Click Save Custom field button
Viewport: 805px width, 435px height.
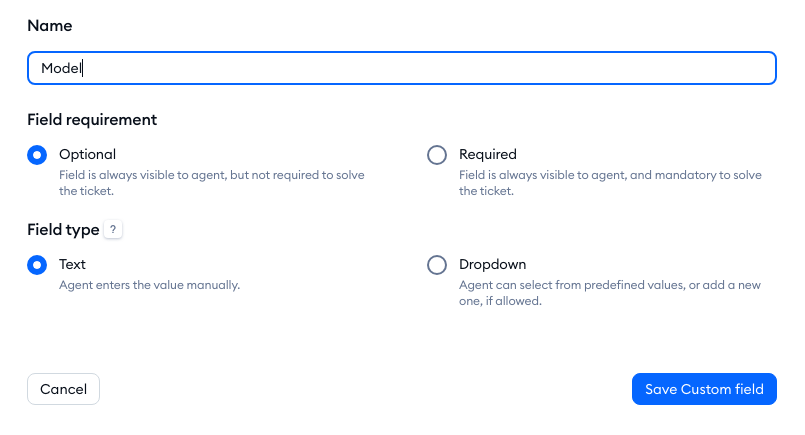click(704, 389)
